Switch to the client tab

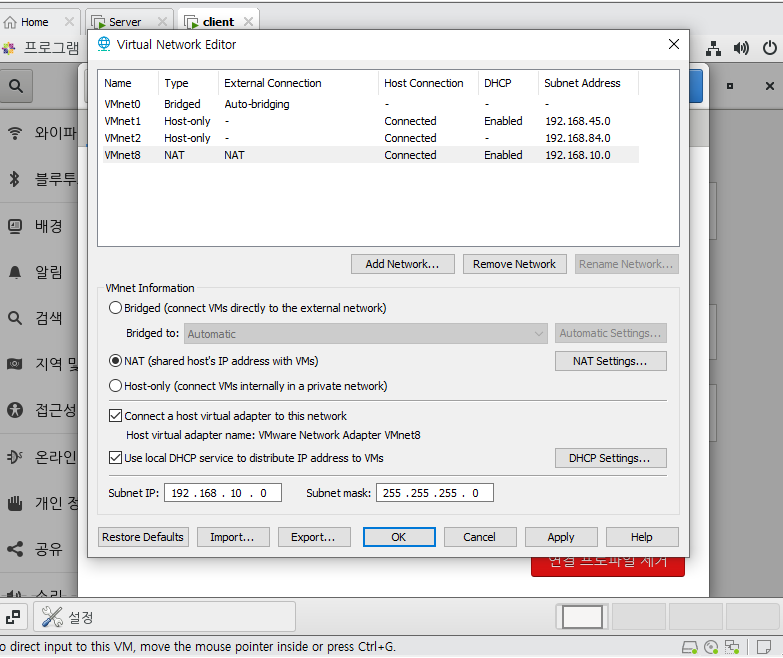pos(218,22)
